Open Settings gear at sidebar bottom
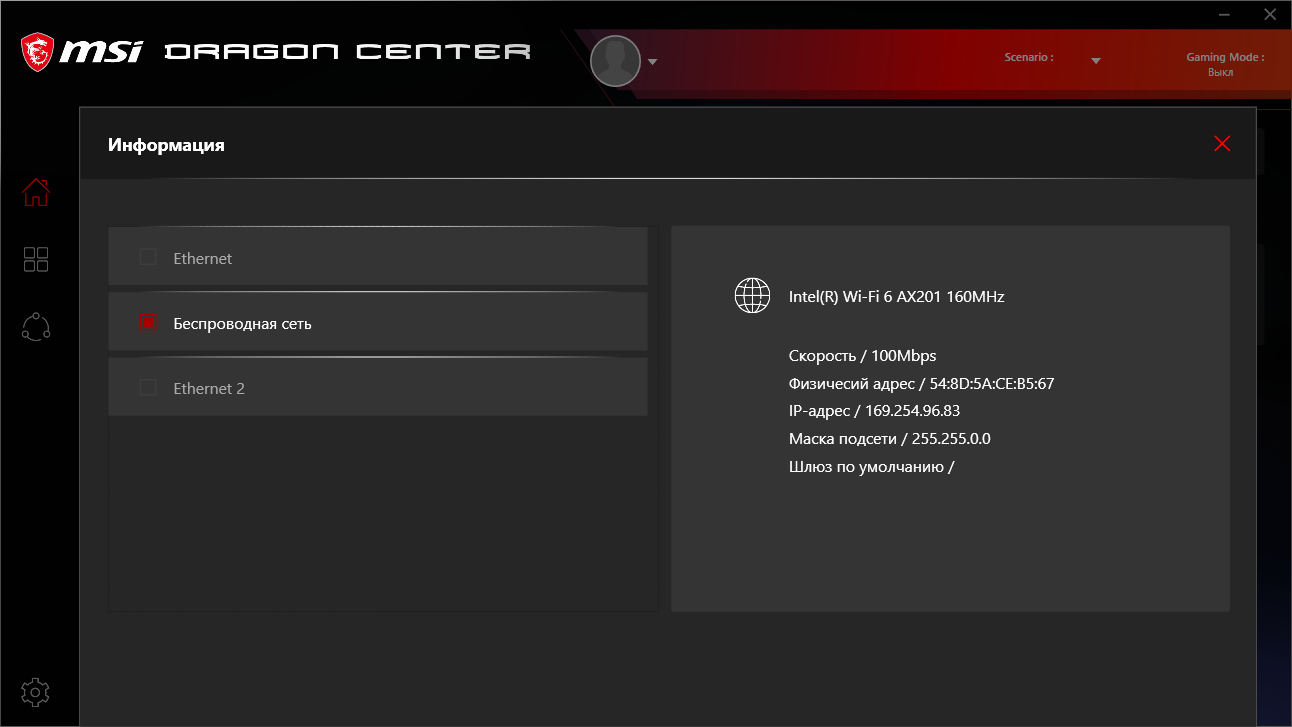Image resolution: width=1292 pixels, height=727 pixels. pyautogui.click(x=36, y=692)
